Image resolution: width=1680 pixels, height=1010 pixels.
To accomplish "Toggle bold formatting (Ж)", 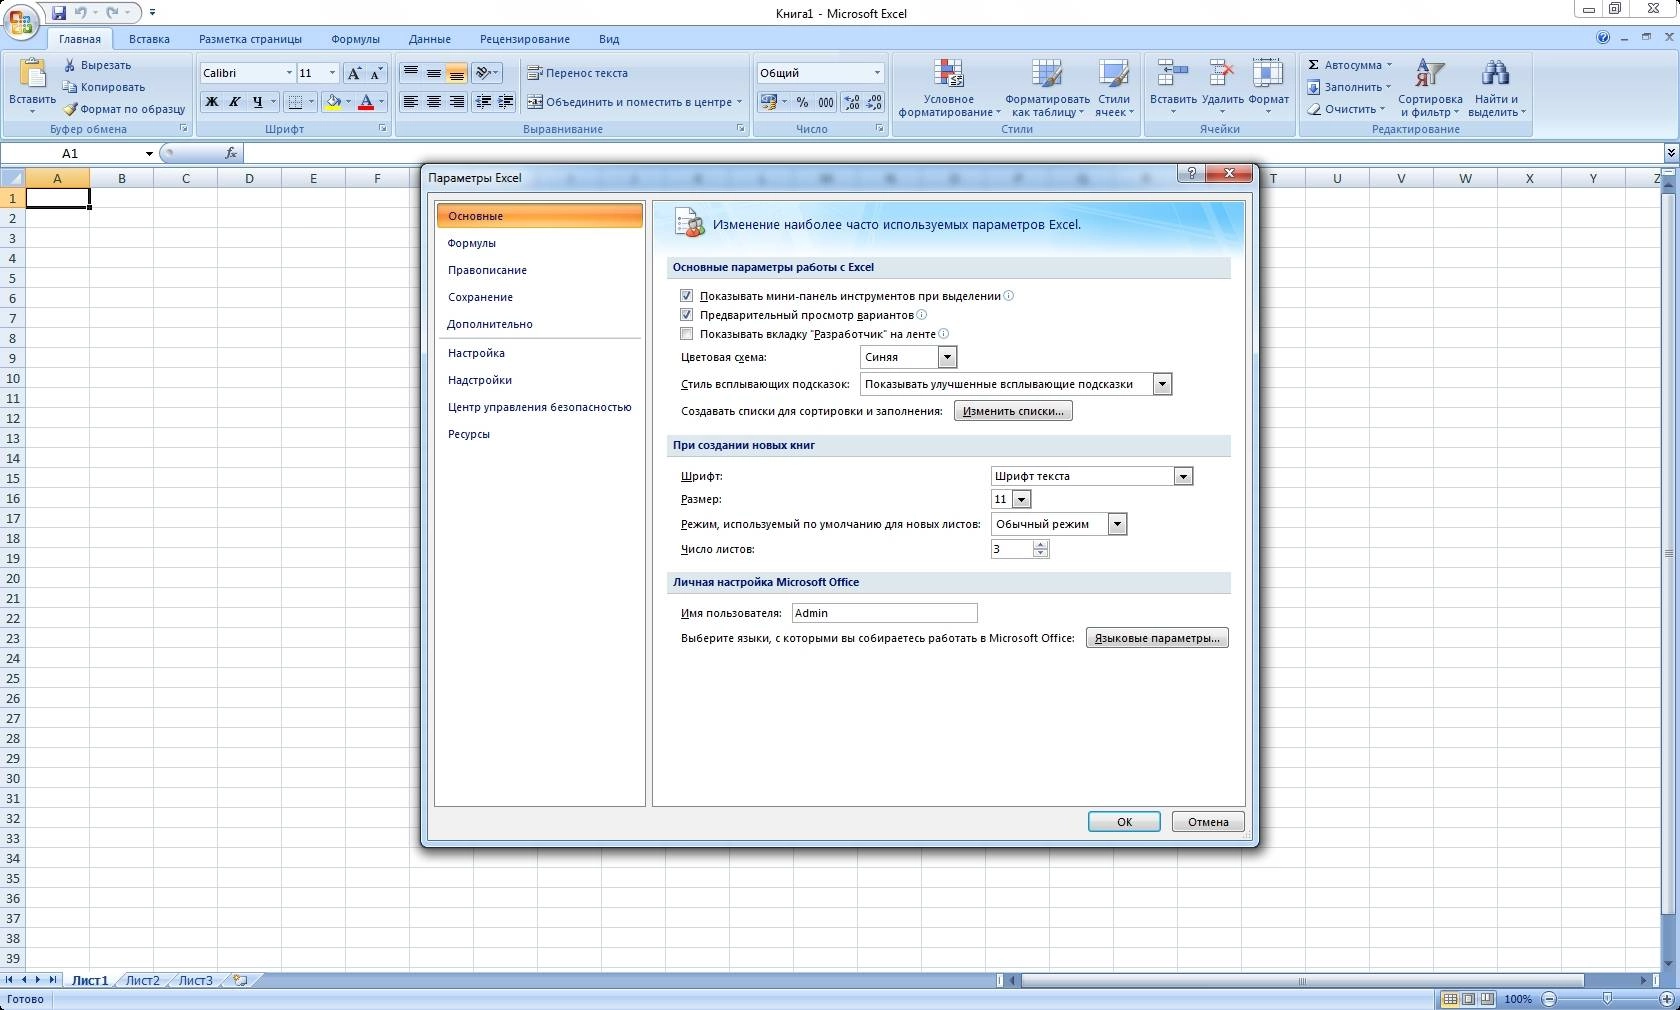I will (x=211, y=102).
